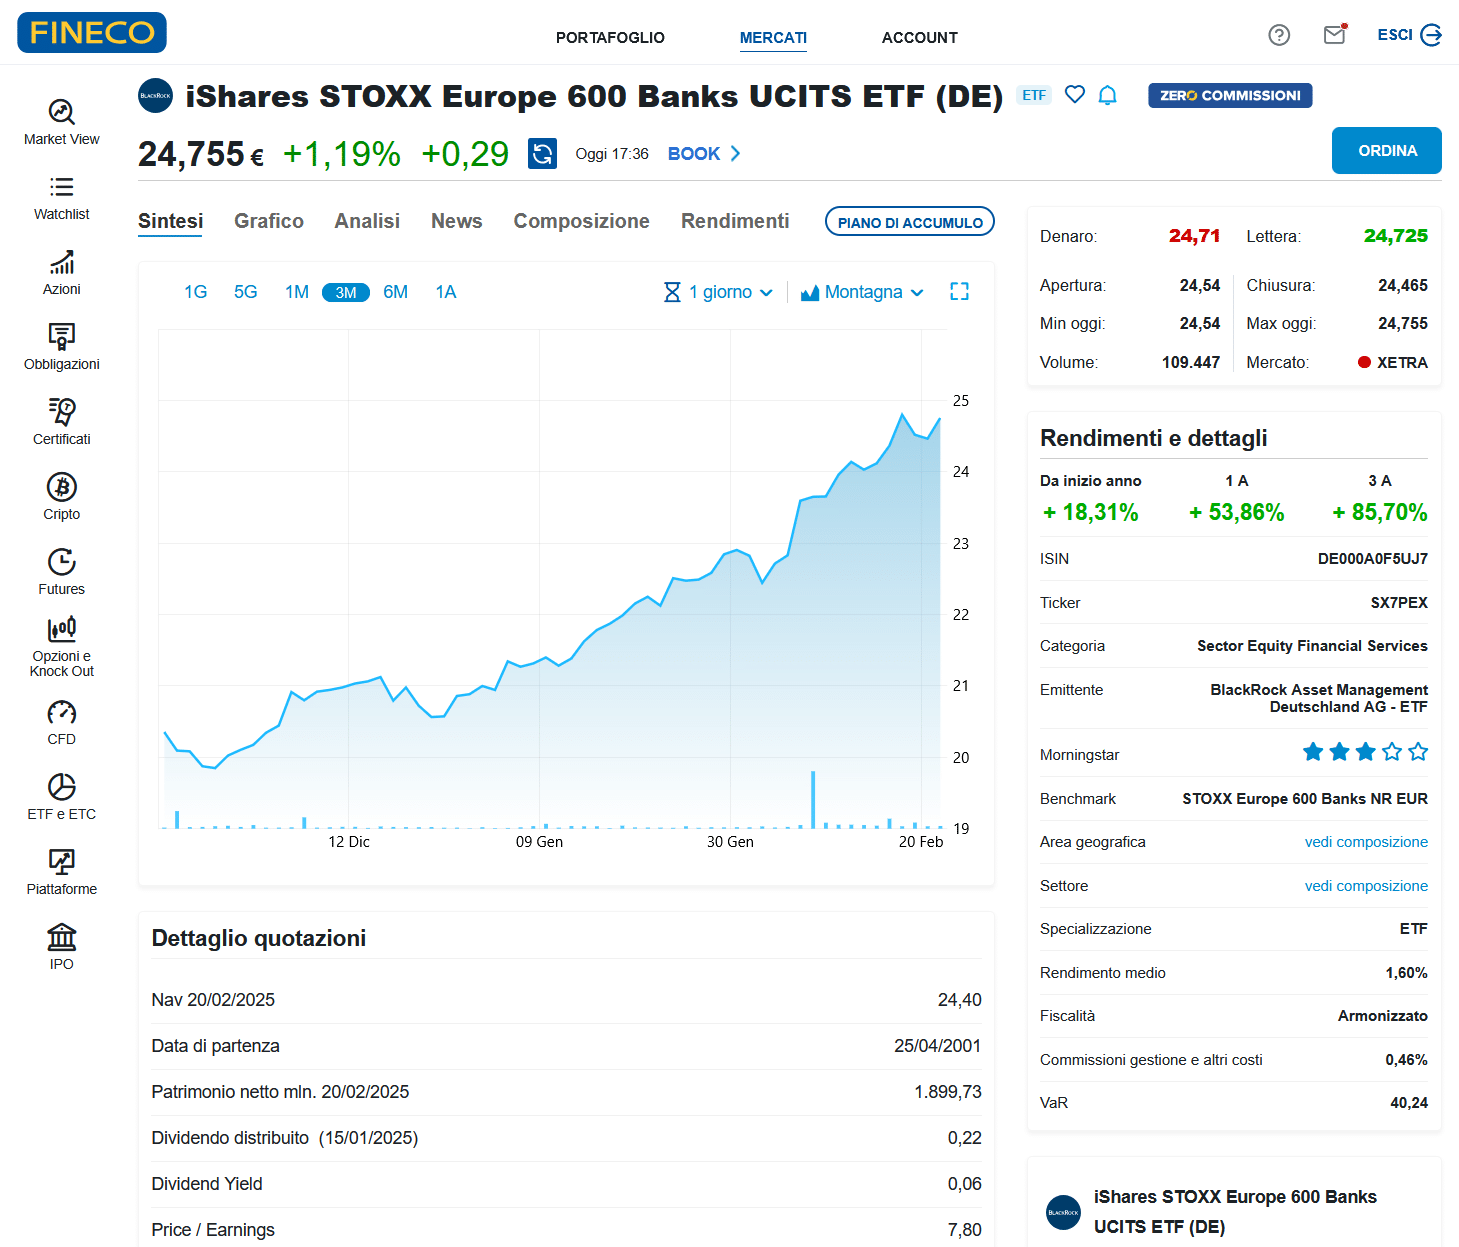Image resolution: width=1459 pixels, height=1247 pixels.
Task: Open MERCATI in top menu
Action: [x=773, y=38]
